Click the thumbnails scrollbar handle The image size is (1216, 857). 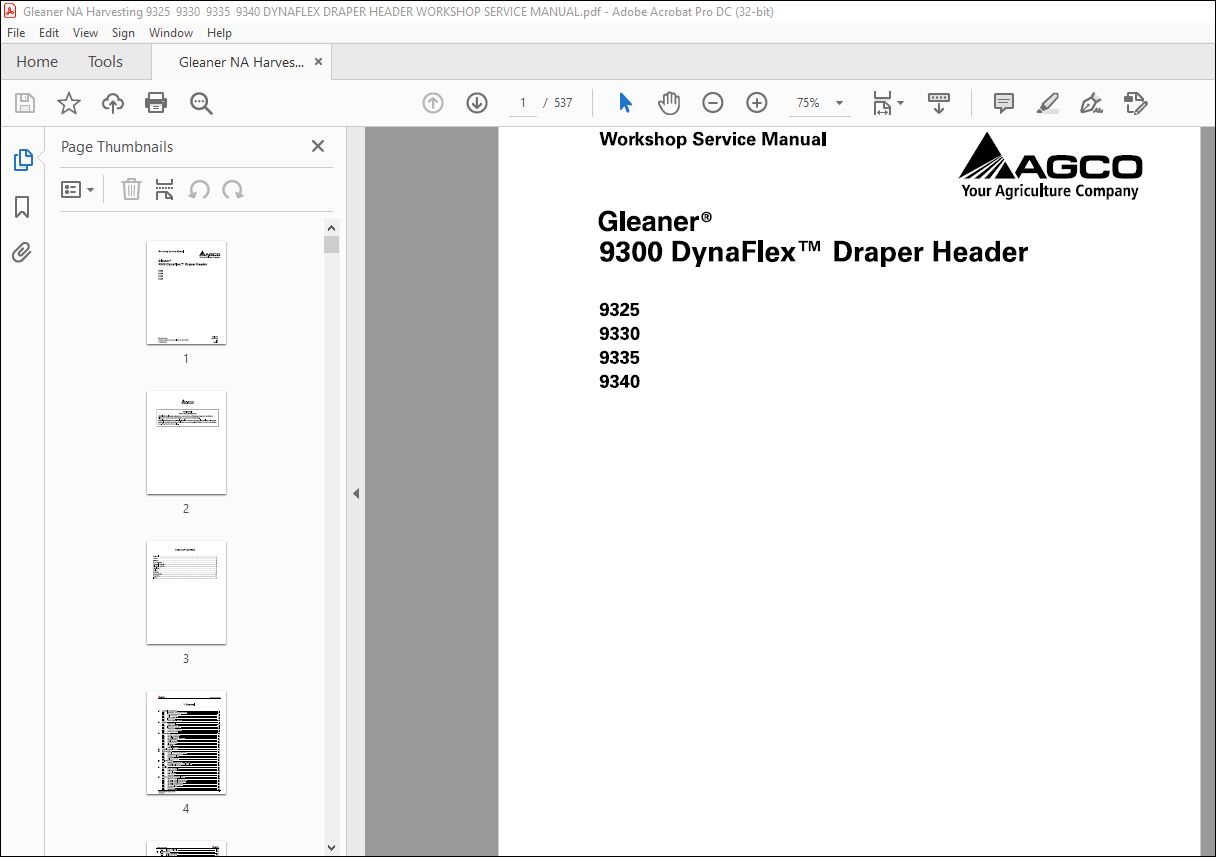(332, 245)
